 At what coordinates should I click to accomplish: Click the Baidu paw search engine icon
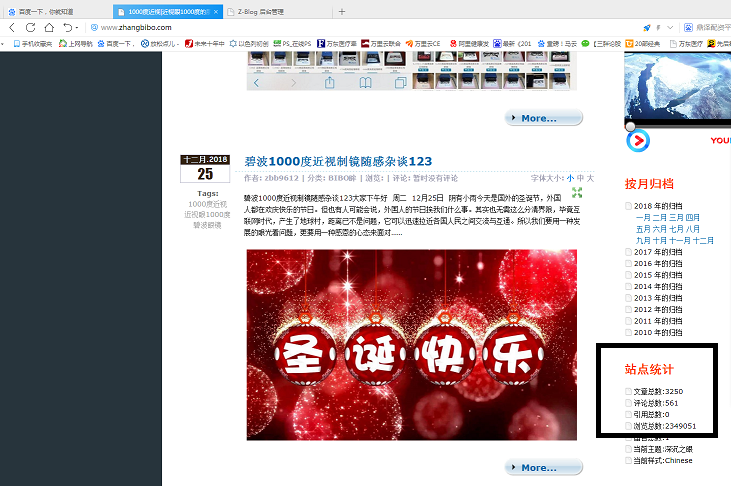(x=688, y=28)
